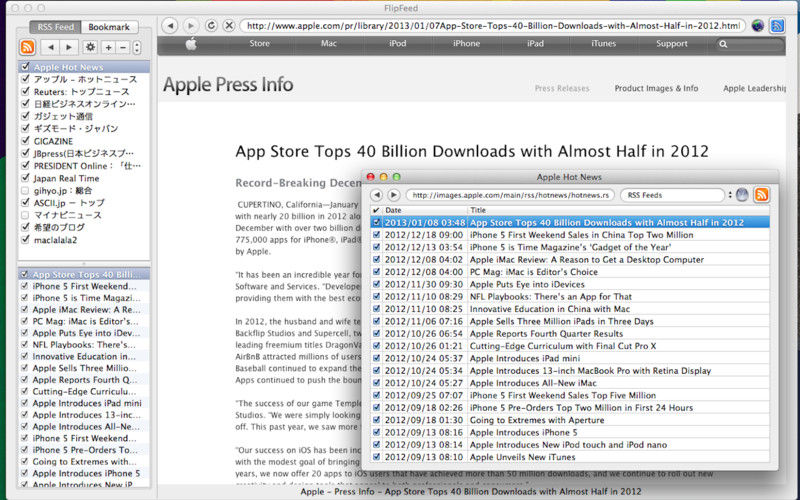800x500 pixels.
Task: Click forward arrow in Apple Hot News window
Action: click(x=393, y=195)
